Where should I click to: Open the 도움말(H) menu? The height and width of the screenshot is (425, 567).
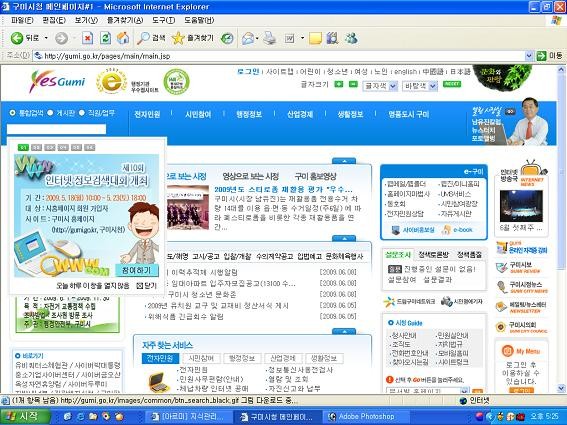[x=199, y=20]
